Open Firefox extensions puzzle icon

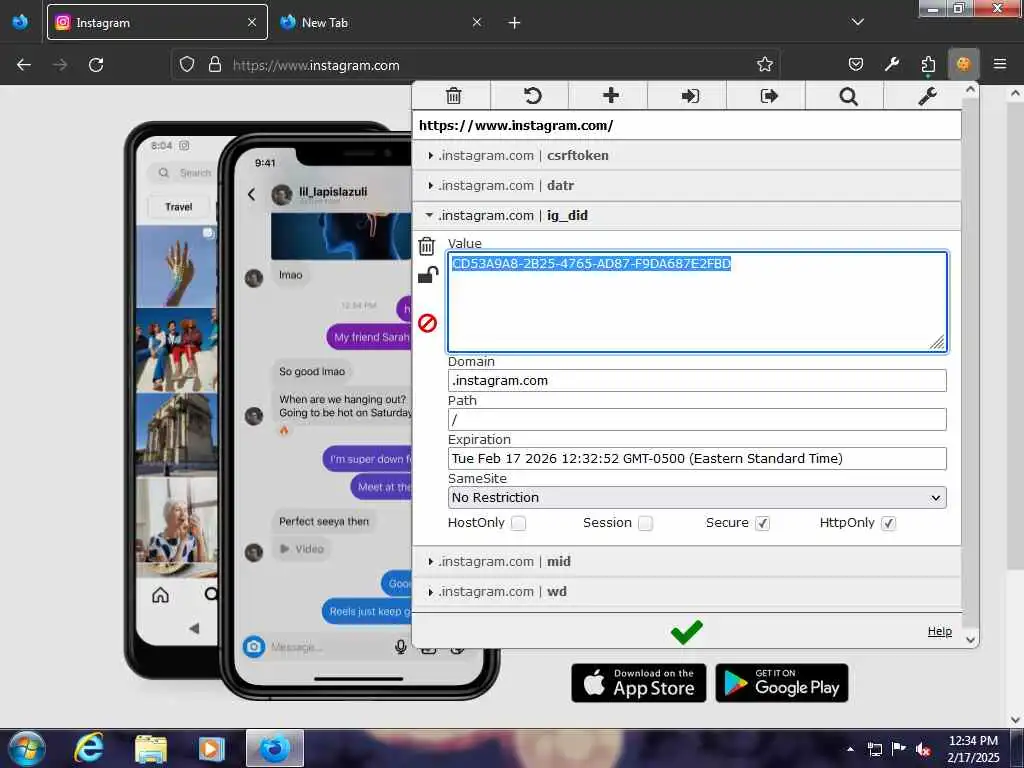tap(928, 64)
